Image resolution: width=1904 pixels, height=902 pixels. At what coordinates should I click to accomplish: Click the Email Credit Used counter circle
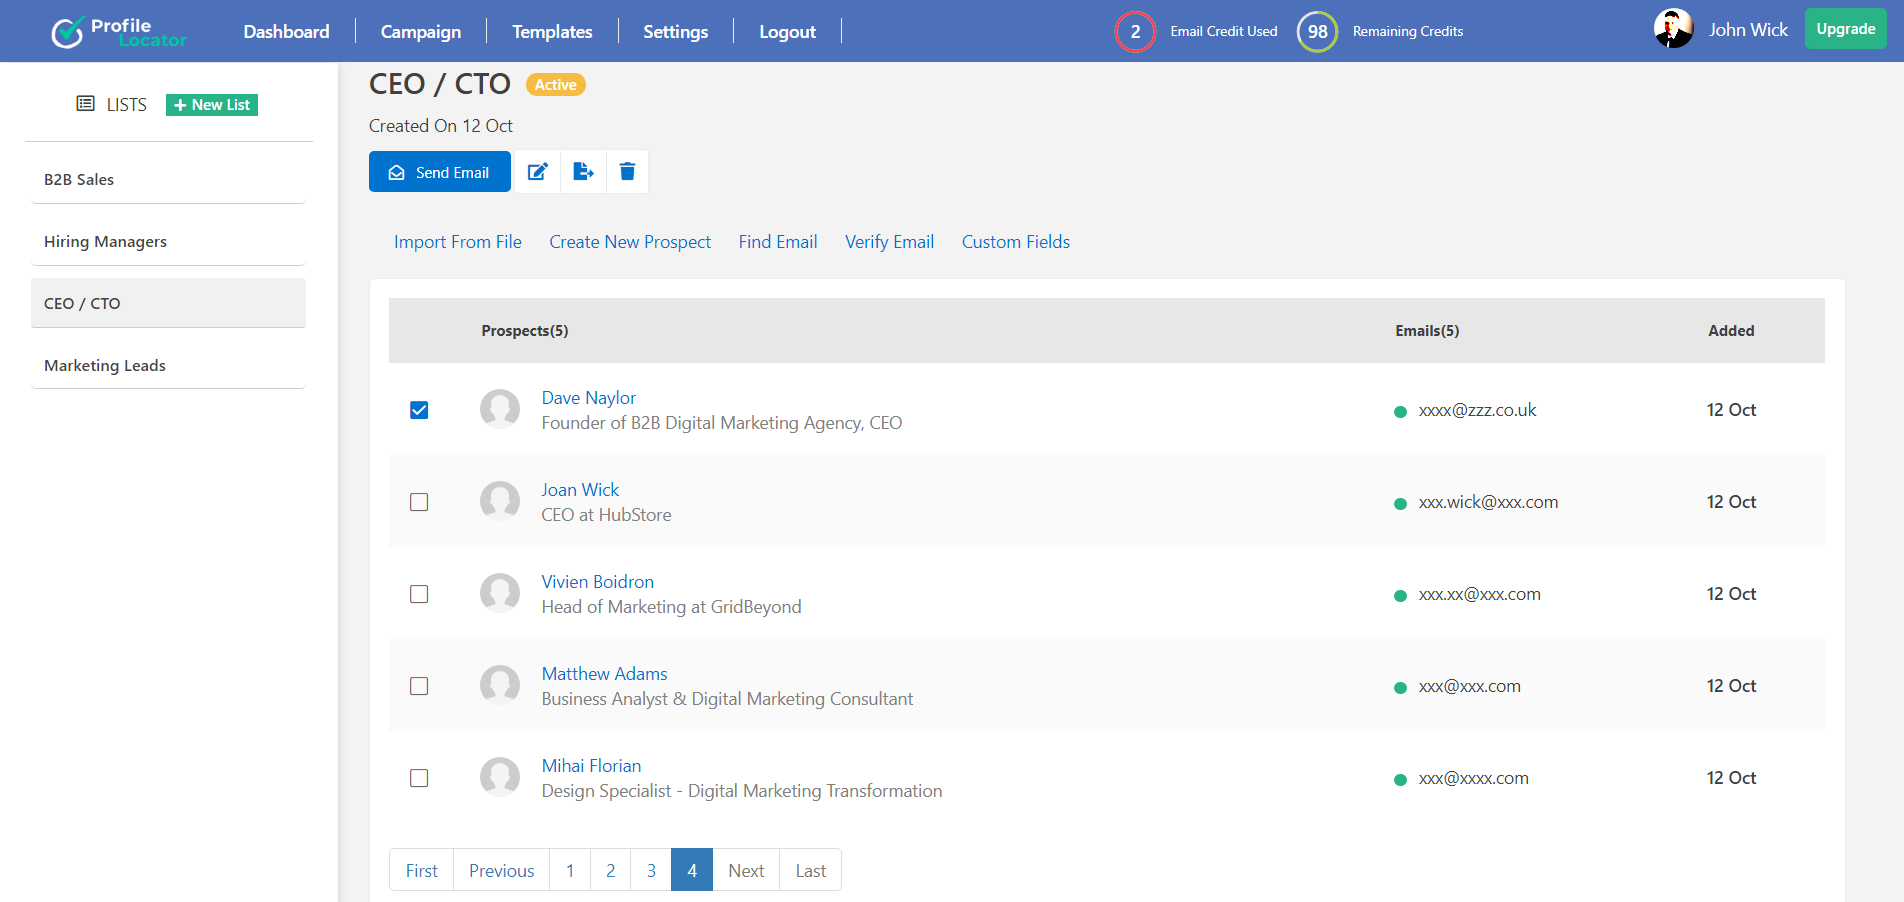[1135, 32]
